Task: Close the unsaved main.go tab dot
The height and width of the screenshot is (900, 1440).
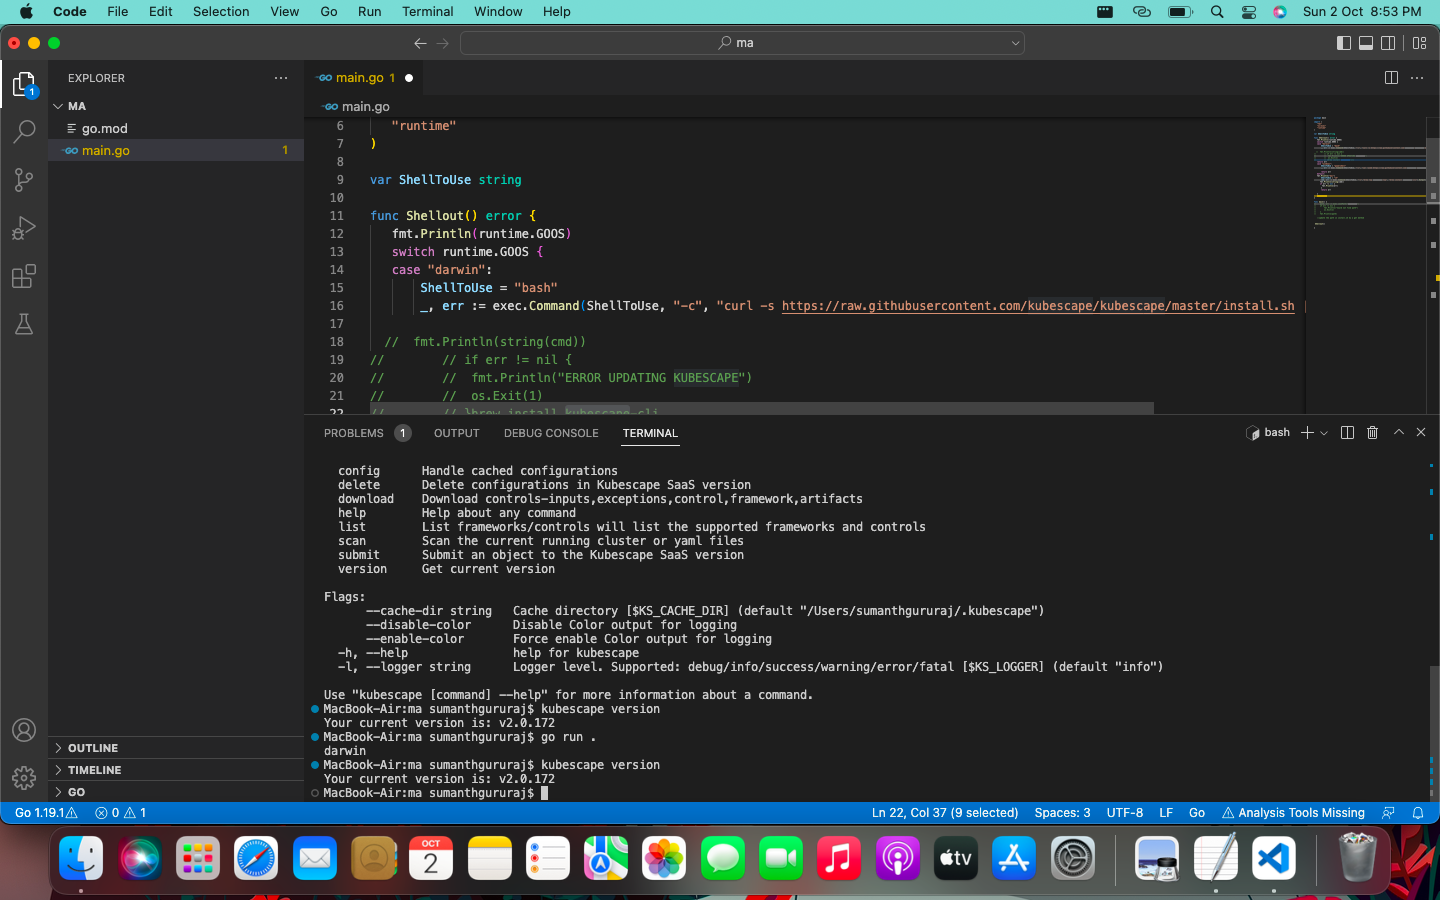Action: click(409, 78)
